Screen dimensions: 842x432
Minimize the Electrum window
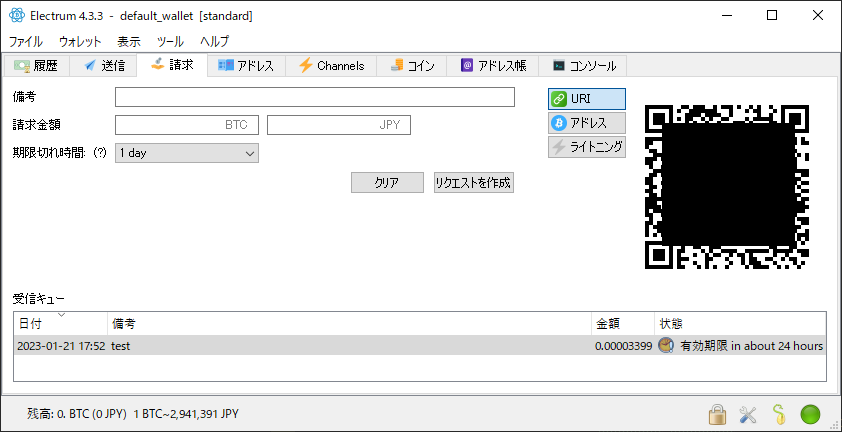(726, 16)
